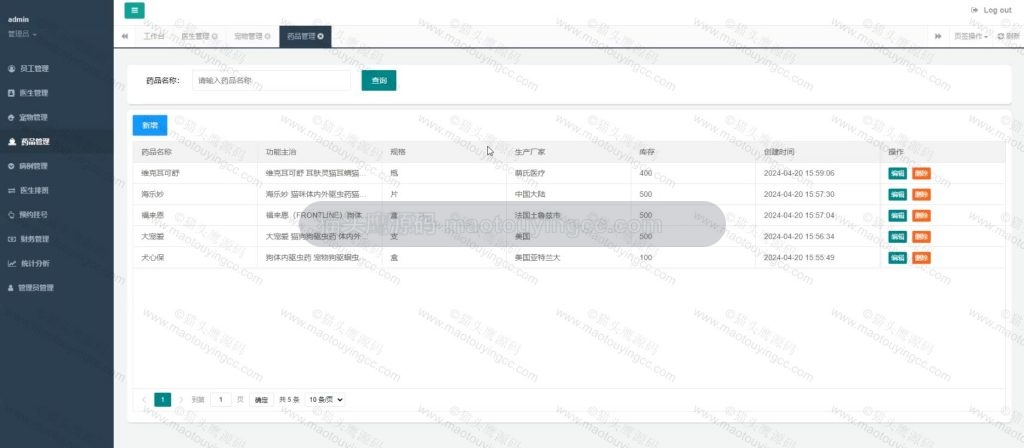Click the 创建时间 column header

(779, 152)
